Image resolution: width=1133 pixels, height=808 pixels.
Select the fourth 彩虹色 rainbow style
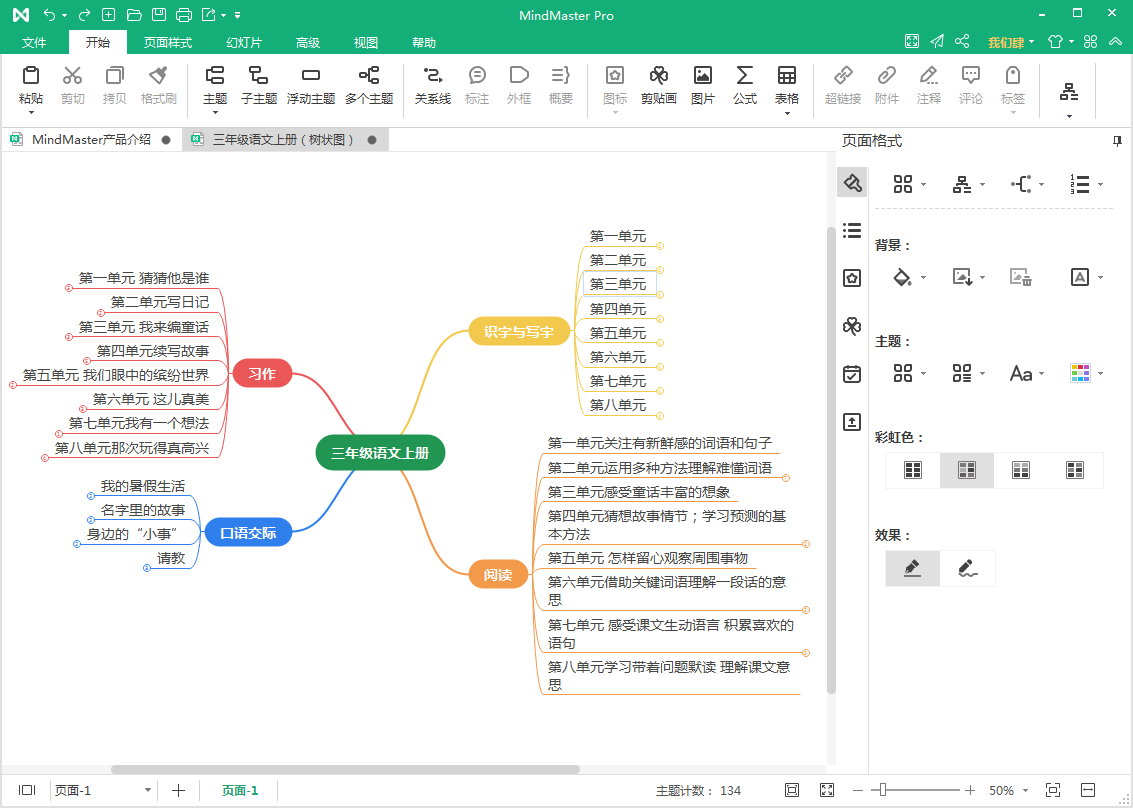tap(1074, 470)
